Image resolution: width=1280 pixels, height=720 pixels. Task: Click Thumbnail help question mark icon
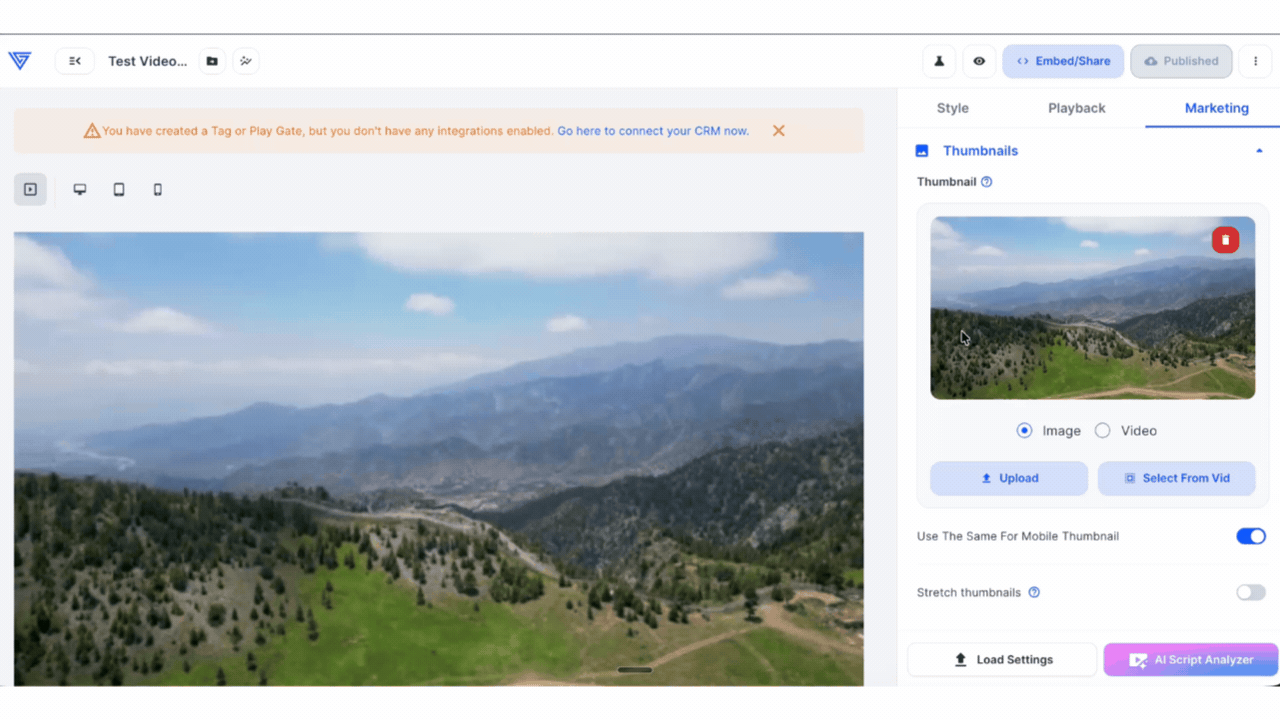click(x=986, y=182)
